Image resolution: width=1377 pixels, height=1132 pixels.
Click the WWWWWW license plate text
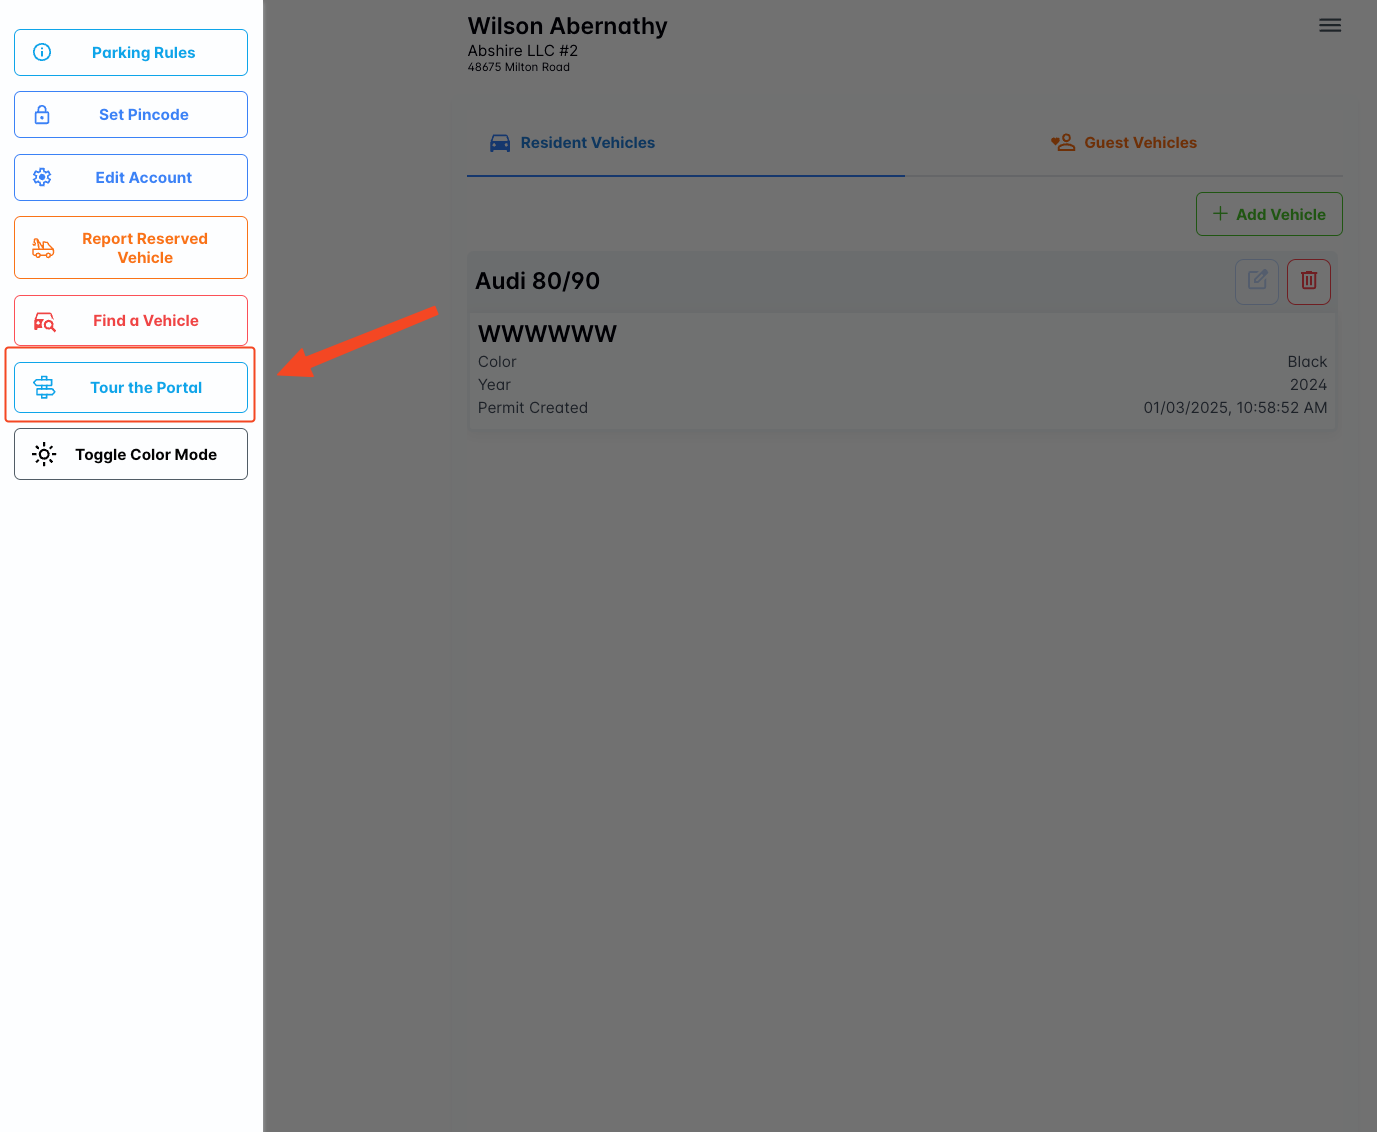coord(547,334)
